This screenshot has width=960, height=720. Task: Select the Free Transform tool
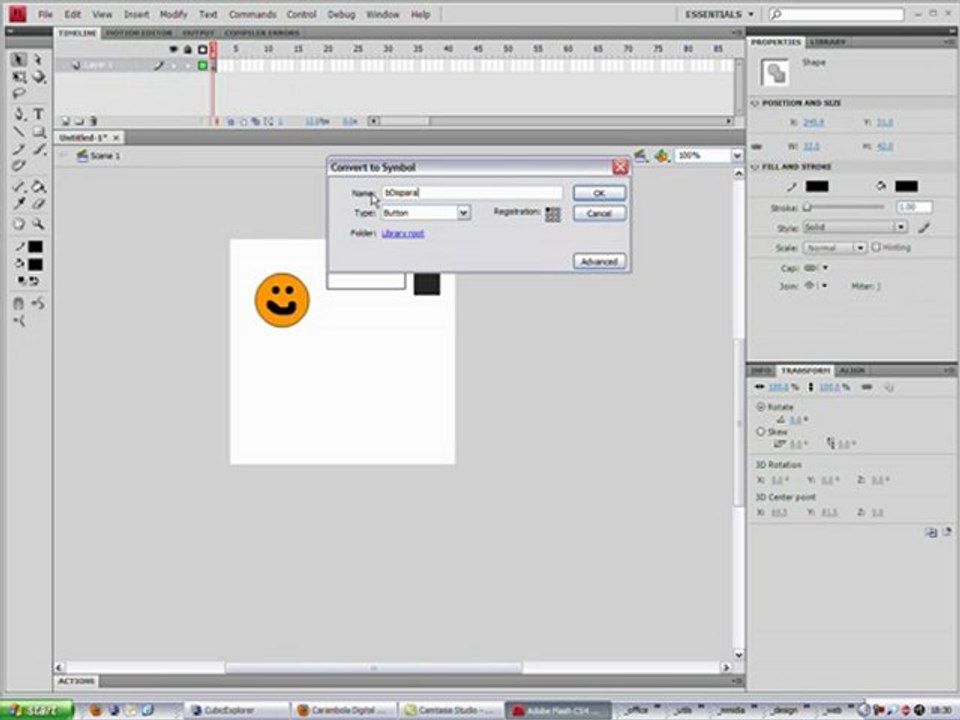point(19,77)
